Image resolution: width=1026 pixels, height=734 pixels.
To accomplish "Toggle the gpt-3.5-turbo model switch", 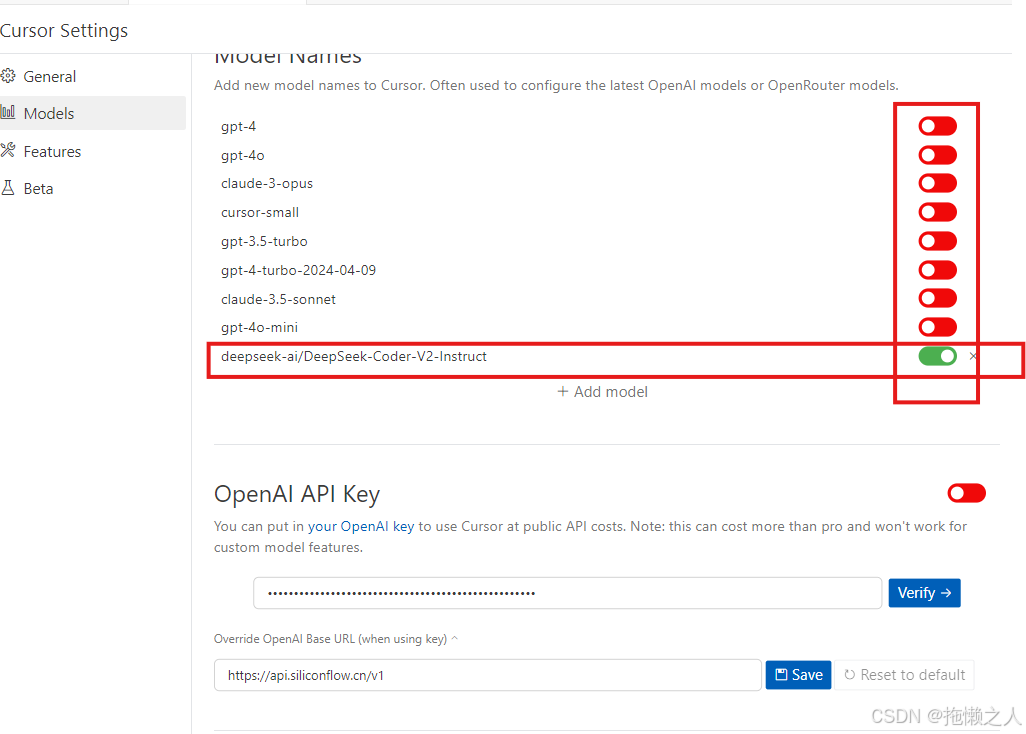I will point(937,241).
